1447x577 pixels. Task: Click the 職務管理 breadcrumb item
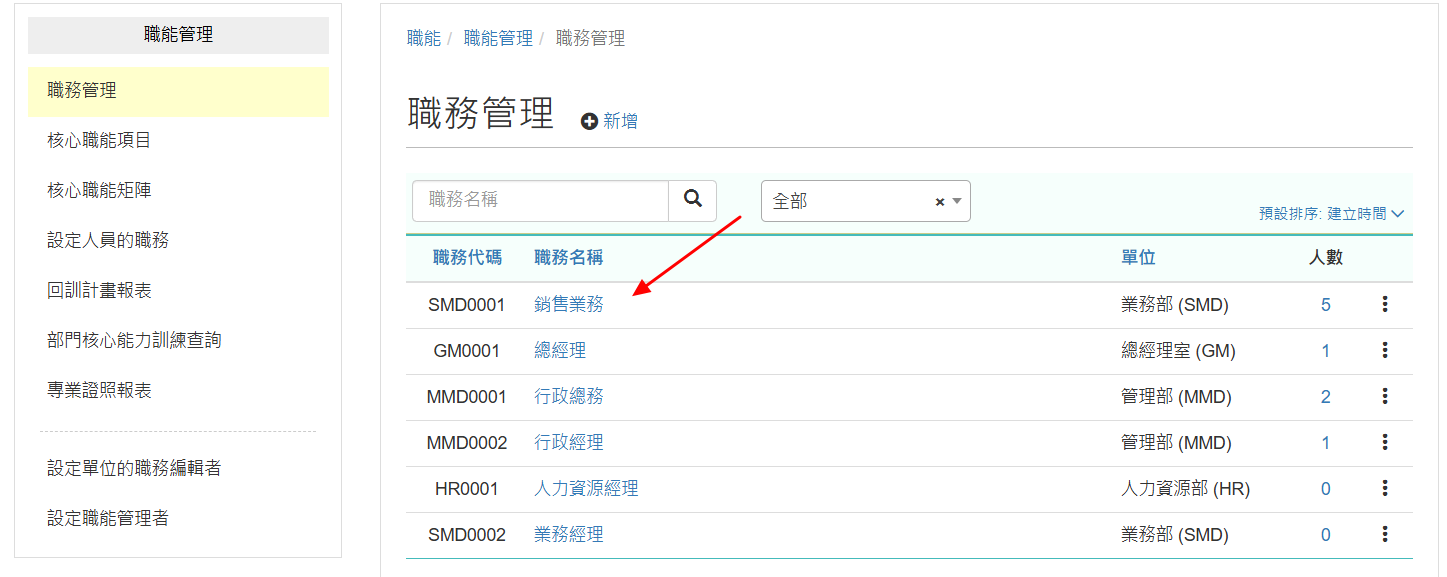coord(590,39)
